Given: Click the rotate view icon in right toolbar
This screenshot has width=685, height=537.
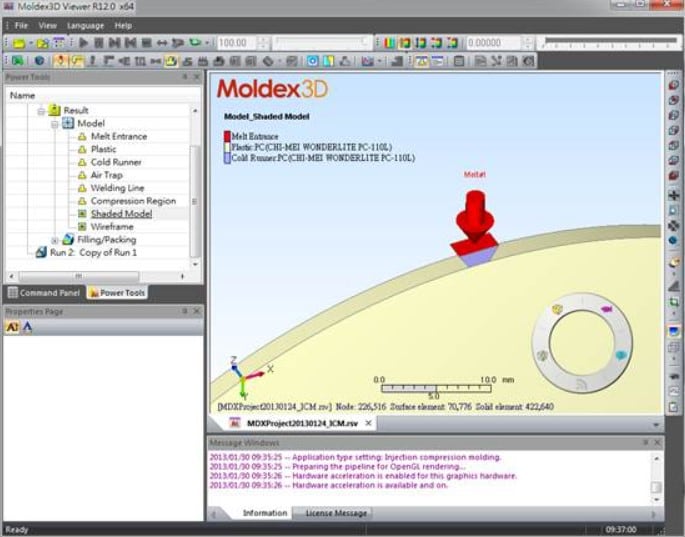Looking at the screenshot, I should pyautogui.click(x=674, y=225).
